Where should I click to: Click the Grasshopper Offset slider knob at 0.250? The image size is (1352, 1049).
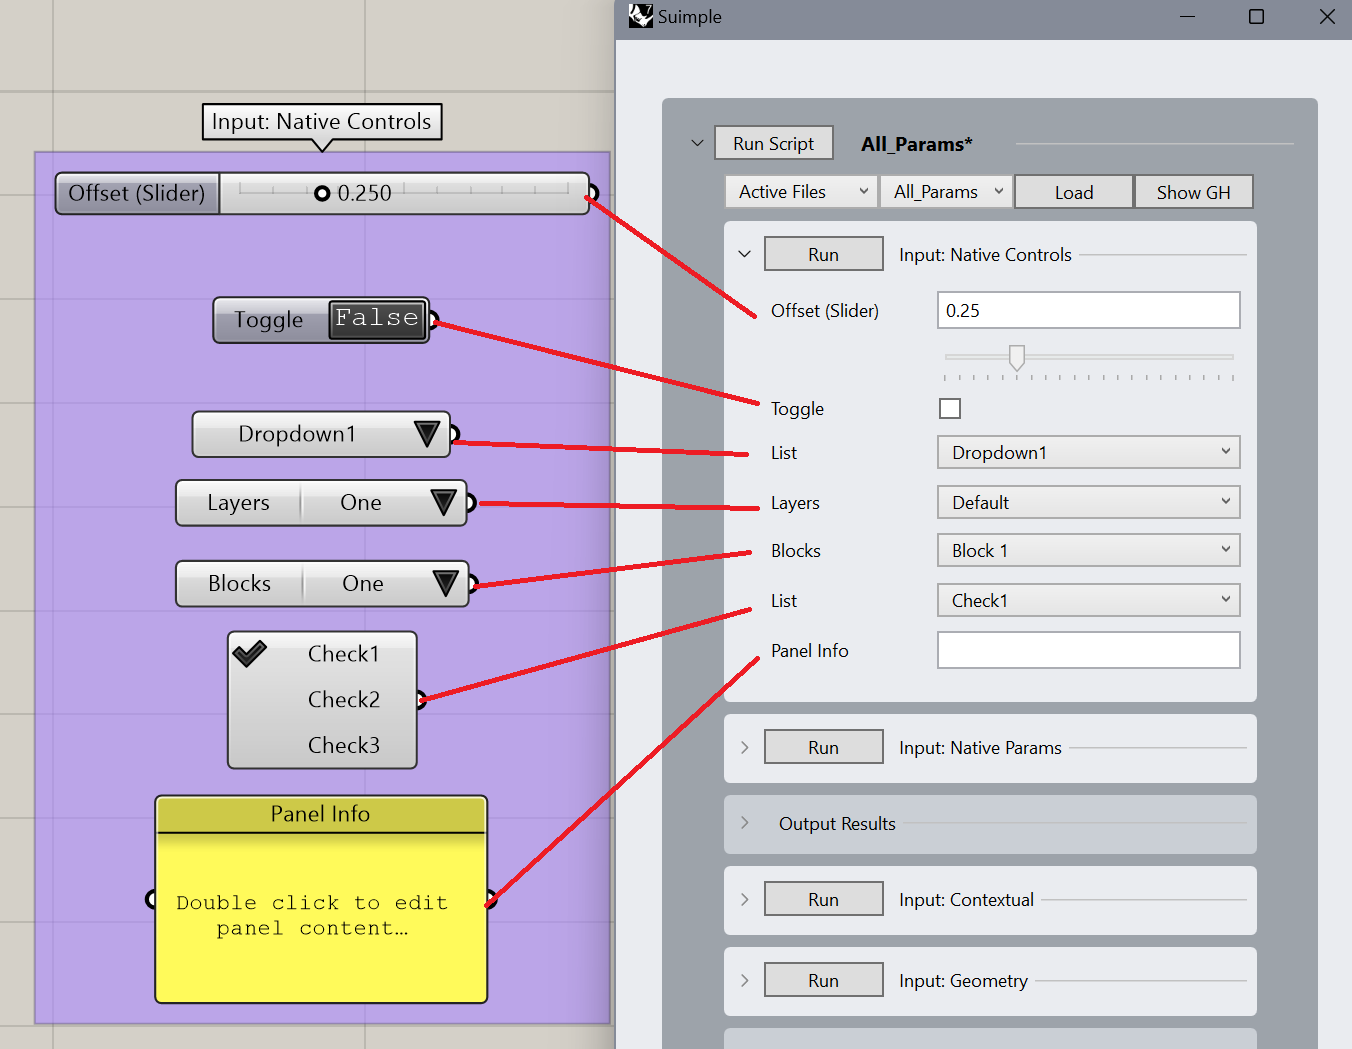coord(322,193)
